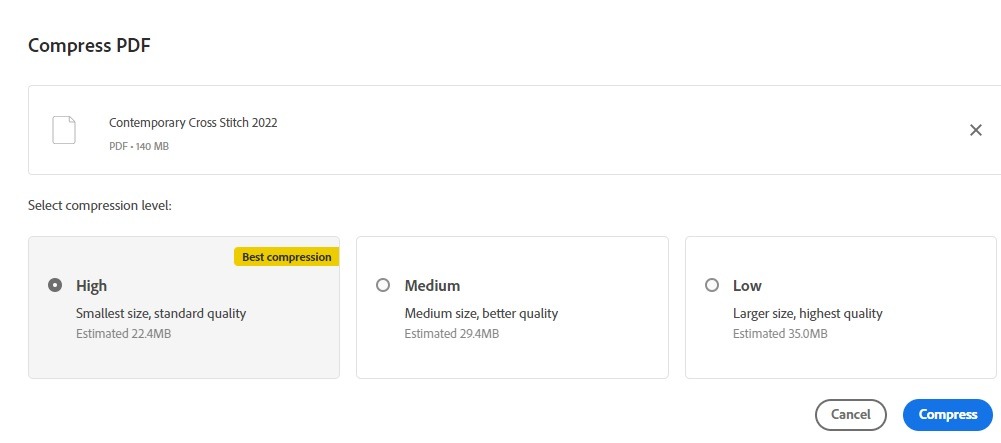Click the PDF document file icon
This screenshot has height=443, width=1001.
64,130
